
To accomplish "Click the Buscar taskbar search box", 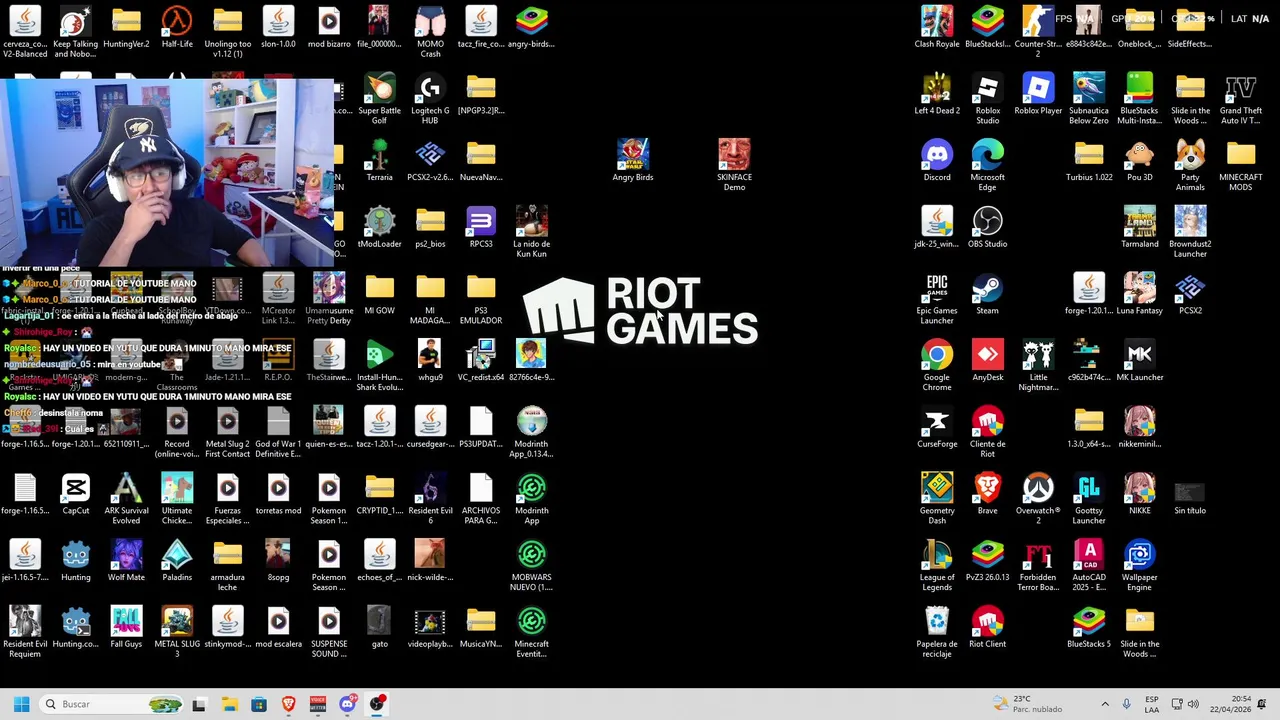I will (110, 704).
